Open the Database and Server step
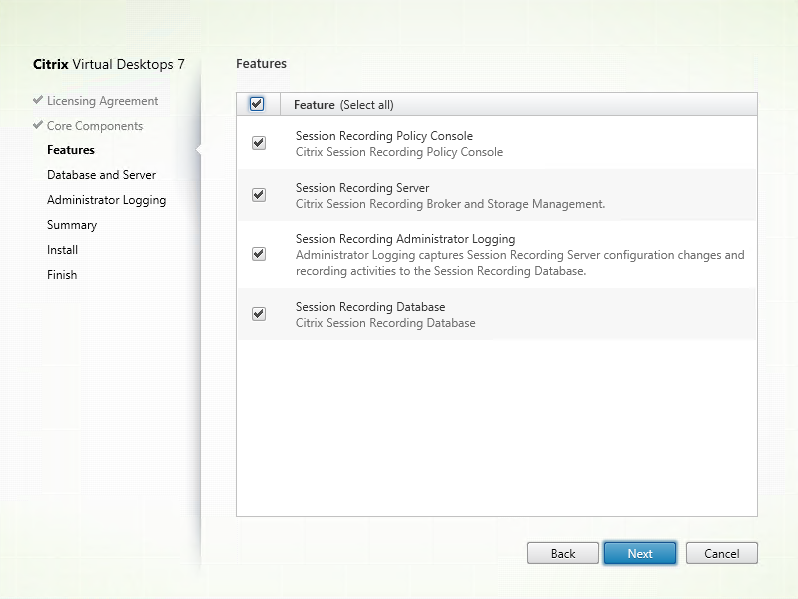The image size is (798, 599). [101, 175]
